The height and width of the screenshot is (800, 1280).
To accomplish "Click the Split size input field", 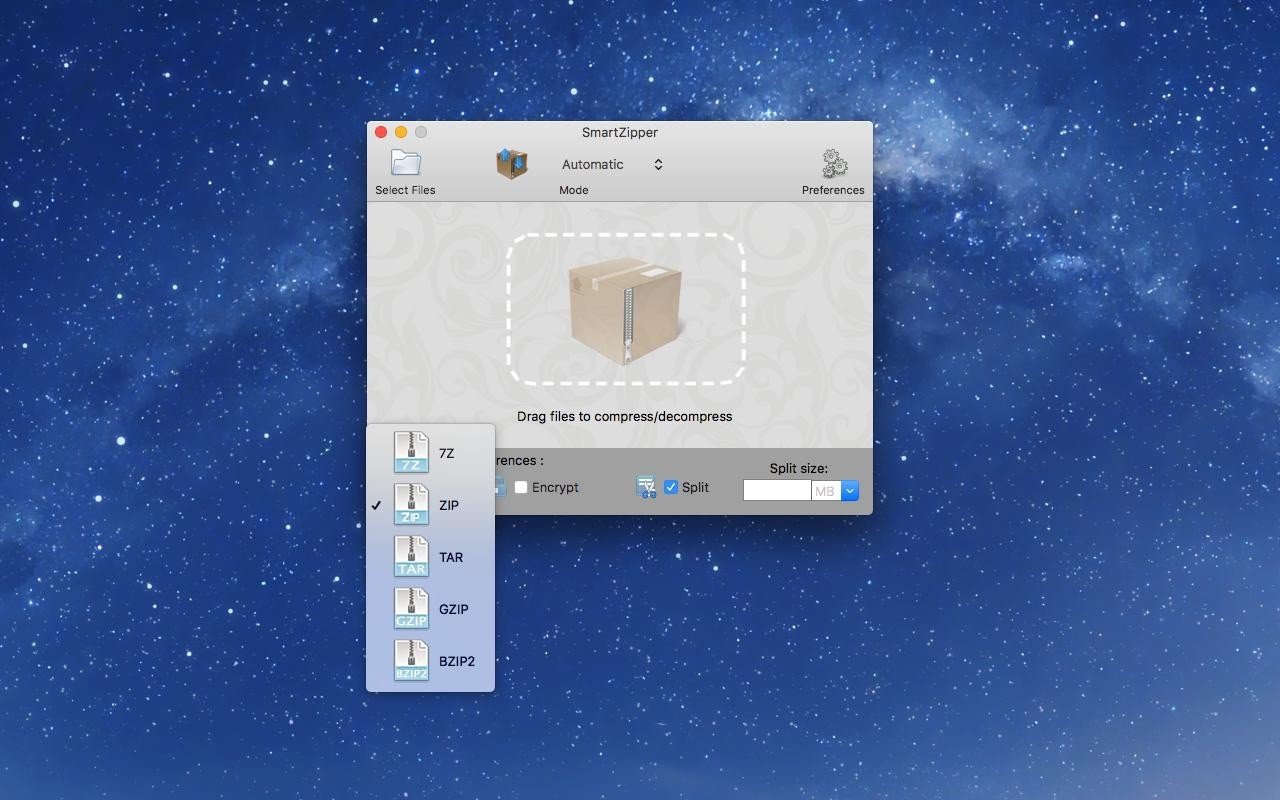I will click(776, 491).
